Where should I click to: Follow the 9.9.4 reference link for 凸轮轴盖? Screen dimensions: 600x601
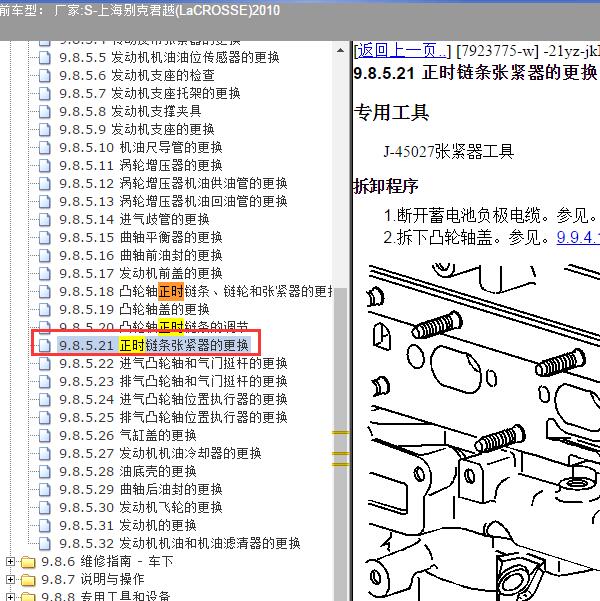click(578, 238)
